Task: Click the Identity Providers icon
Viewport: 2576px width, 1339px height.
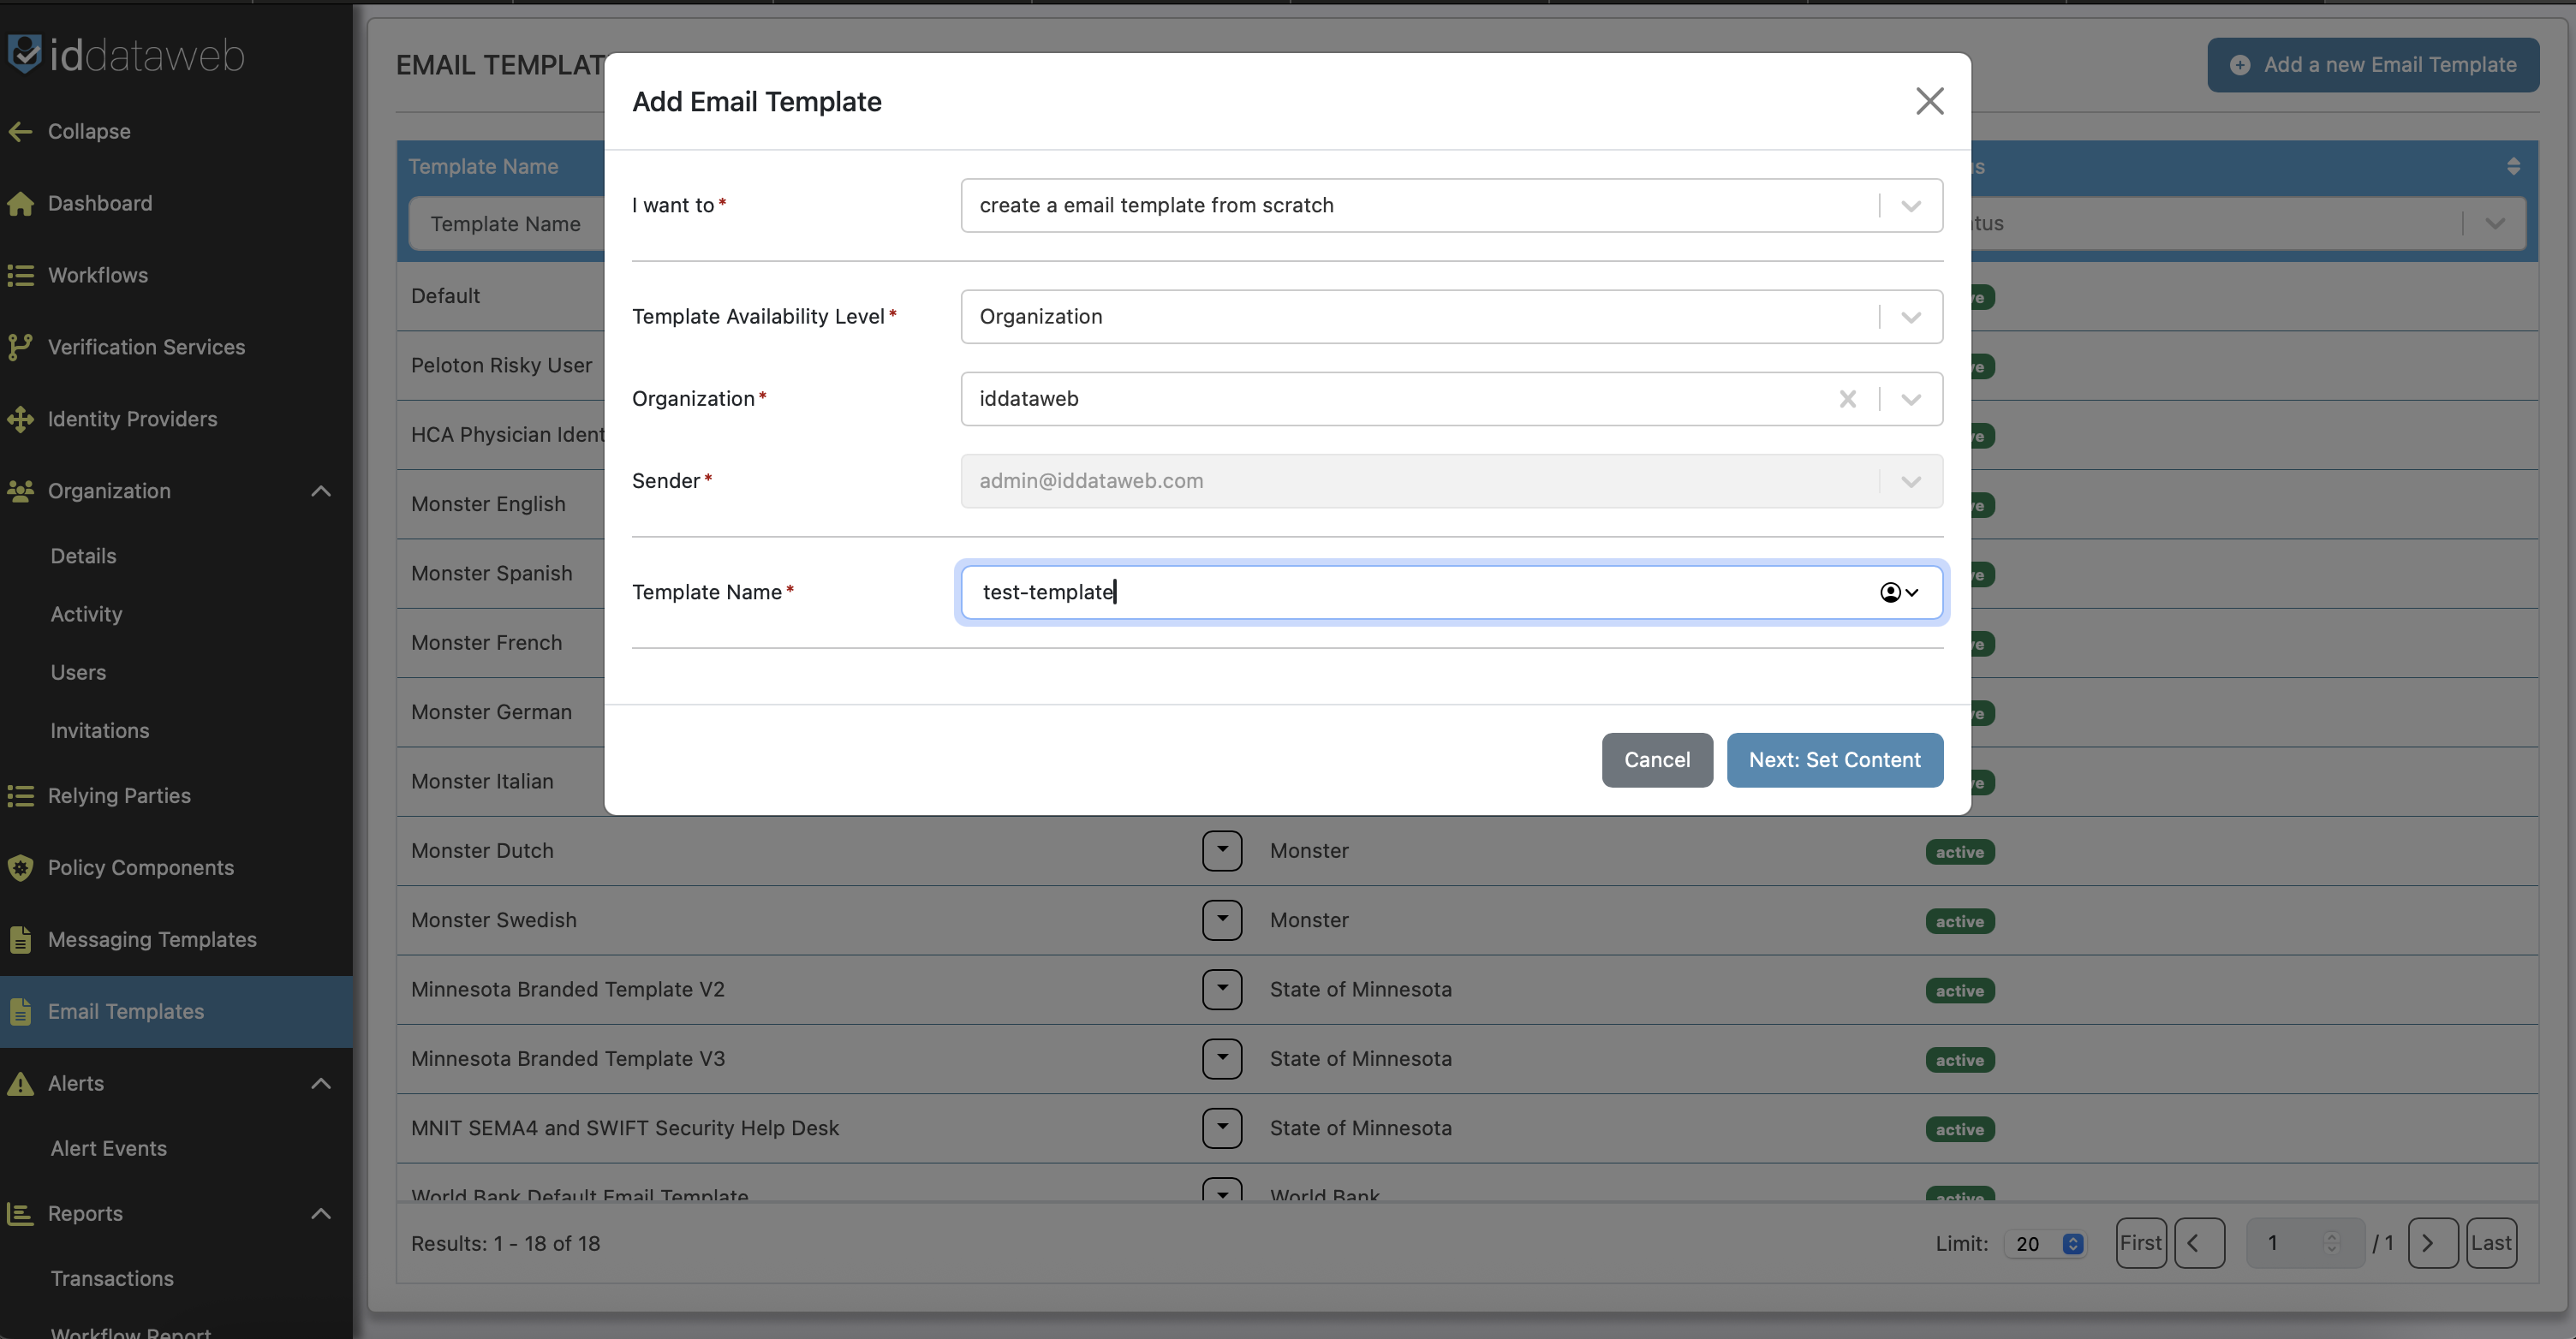Action: pos(20,419)
